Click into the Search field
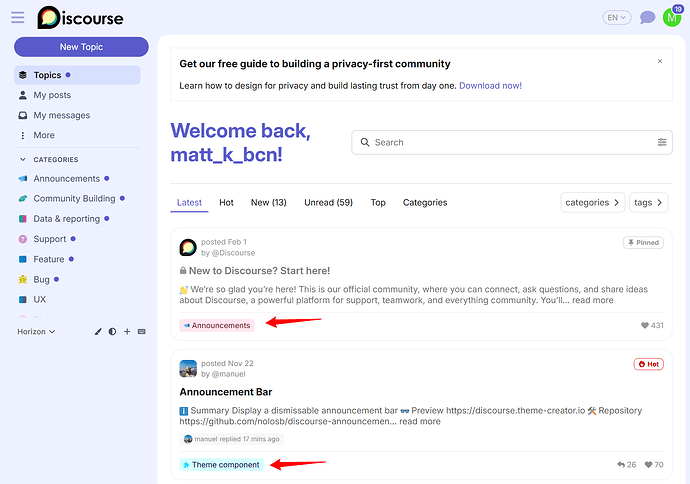690x484 pixels. [x=512, y=142]
